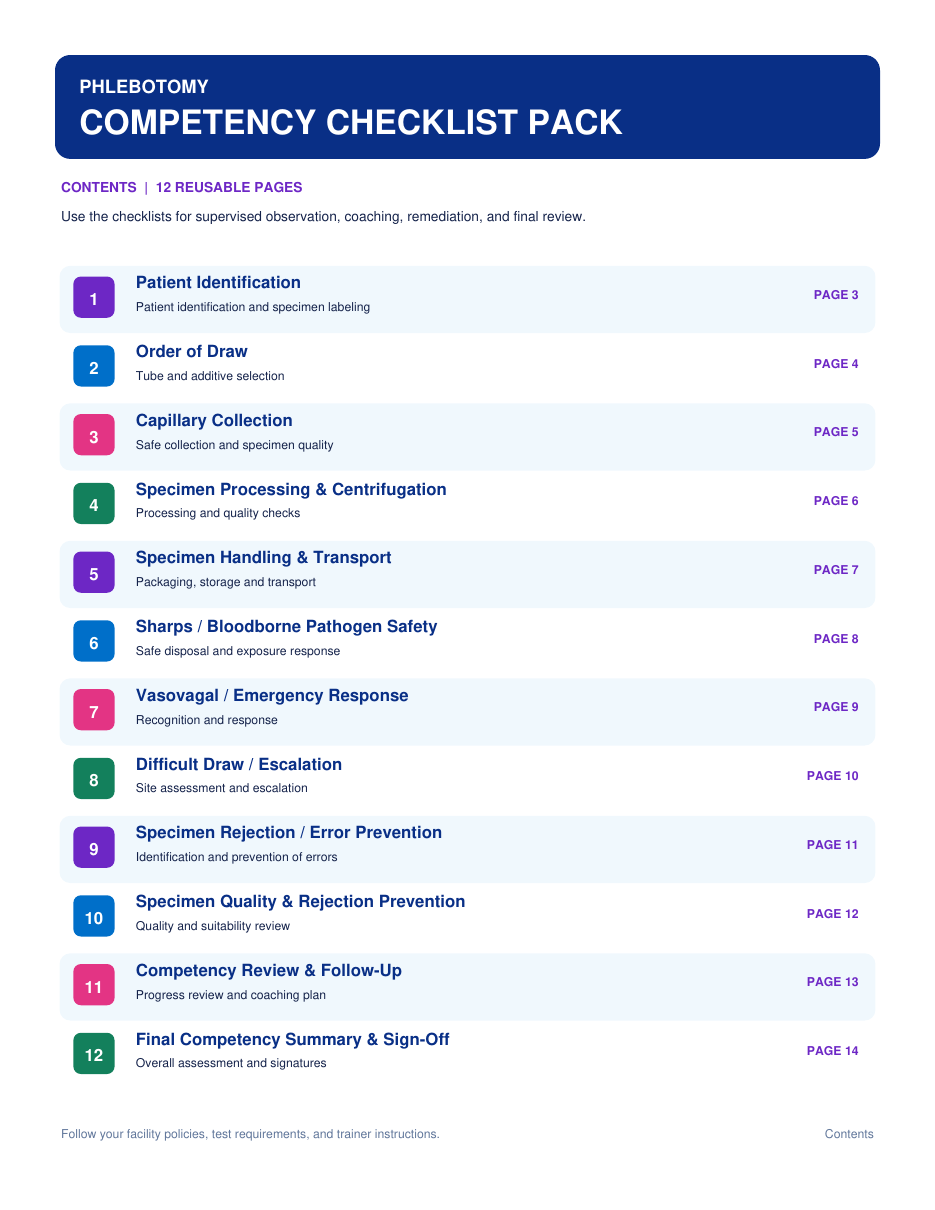Viewport: 935px width, 1210px height.
Task: Click the 'Use the checklists for supervised observation' sentence
Action: (323, 216)
